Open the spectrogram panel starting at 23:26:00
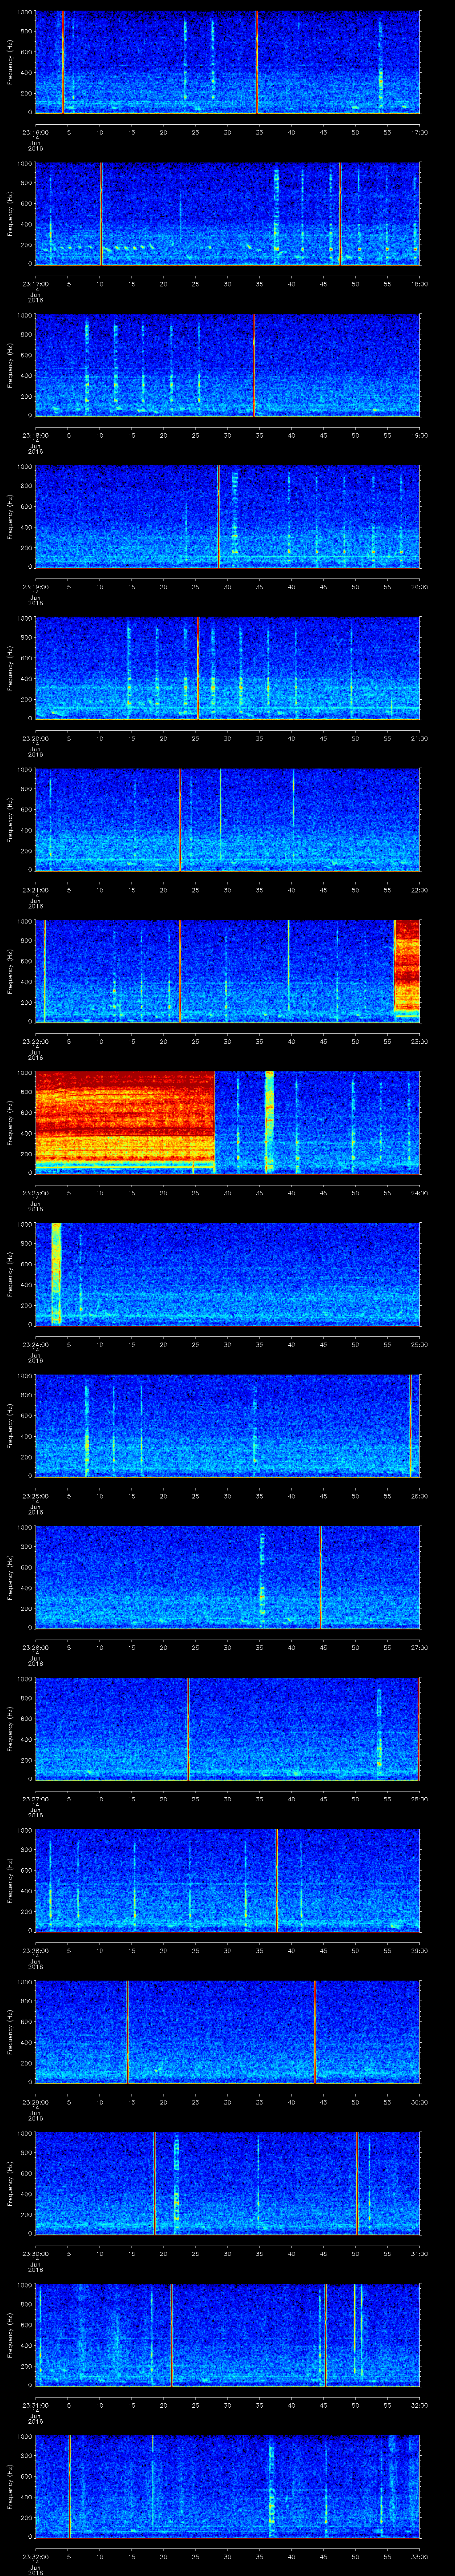 (x=227, y=1576)
